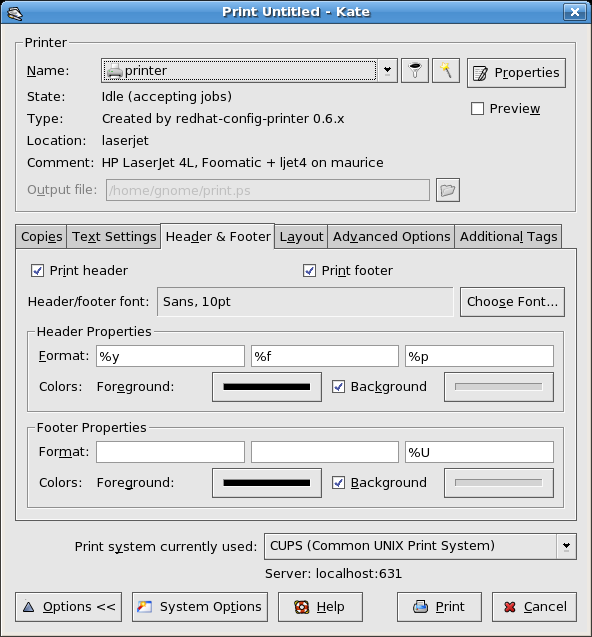This screenshot has height=637, width=592.
Task: Toggle the Print header checkbox
Action: tap(37, 271)
